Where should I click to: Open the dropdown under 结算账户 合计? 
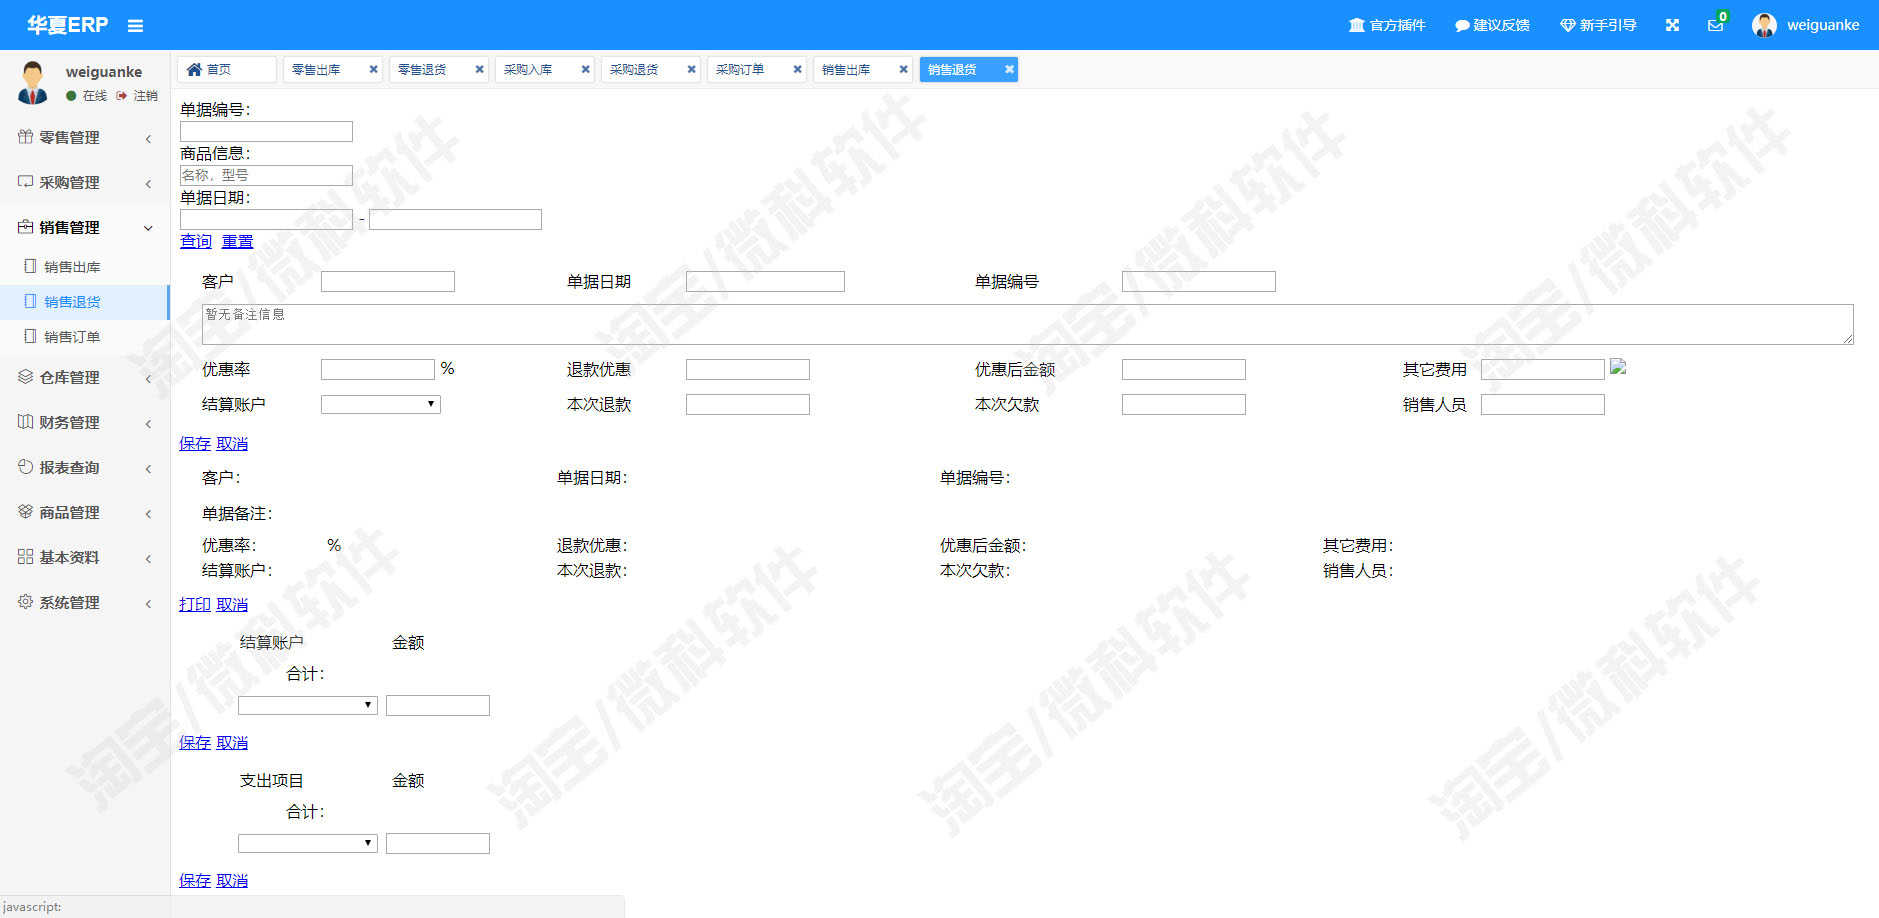click(308, 705)
